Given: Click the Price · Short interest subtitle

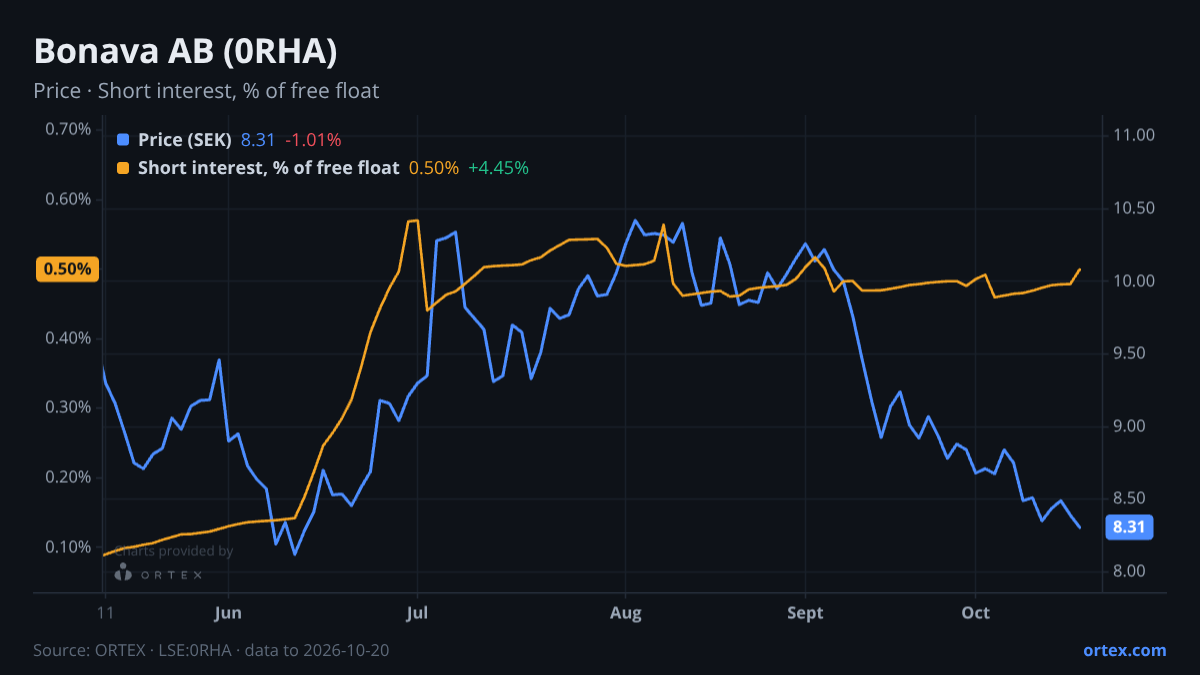Looking at the screenshot, I should coord(206,91).
